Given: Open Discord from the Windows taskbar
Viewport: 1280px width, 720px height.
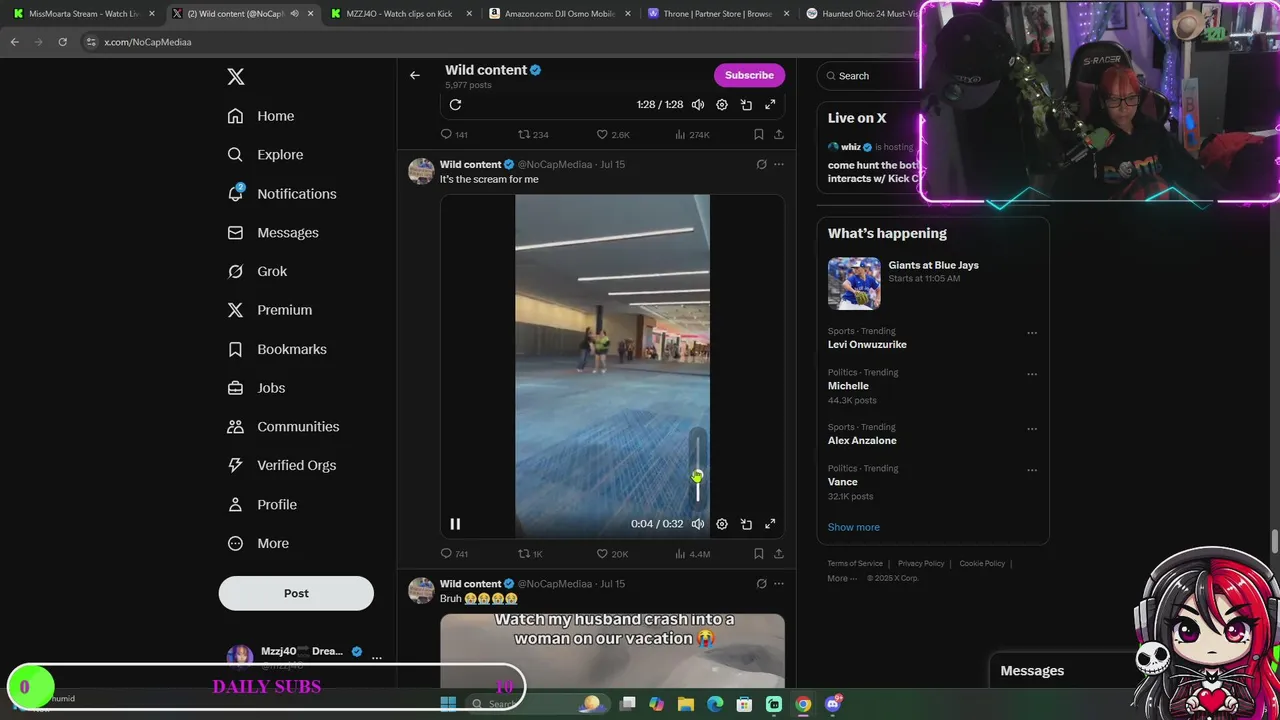Looking at the screenshot, I should (833, 704).
